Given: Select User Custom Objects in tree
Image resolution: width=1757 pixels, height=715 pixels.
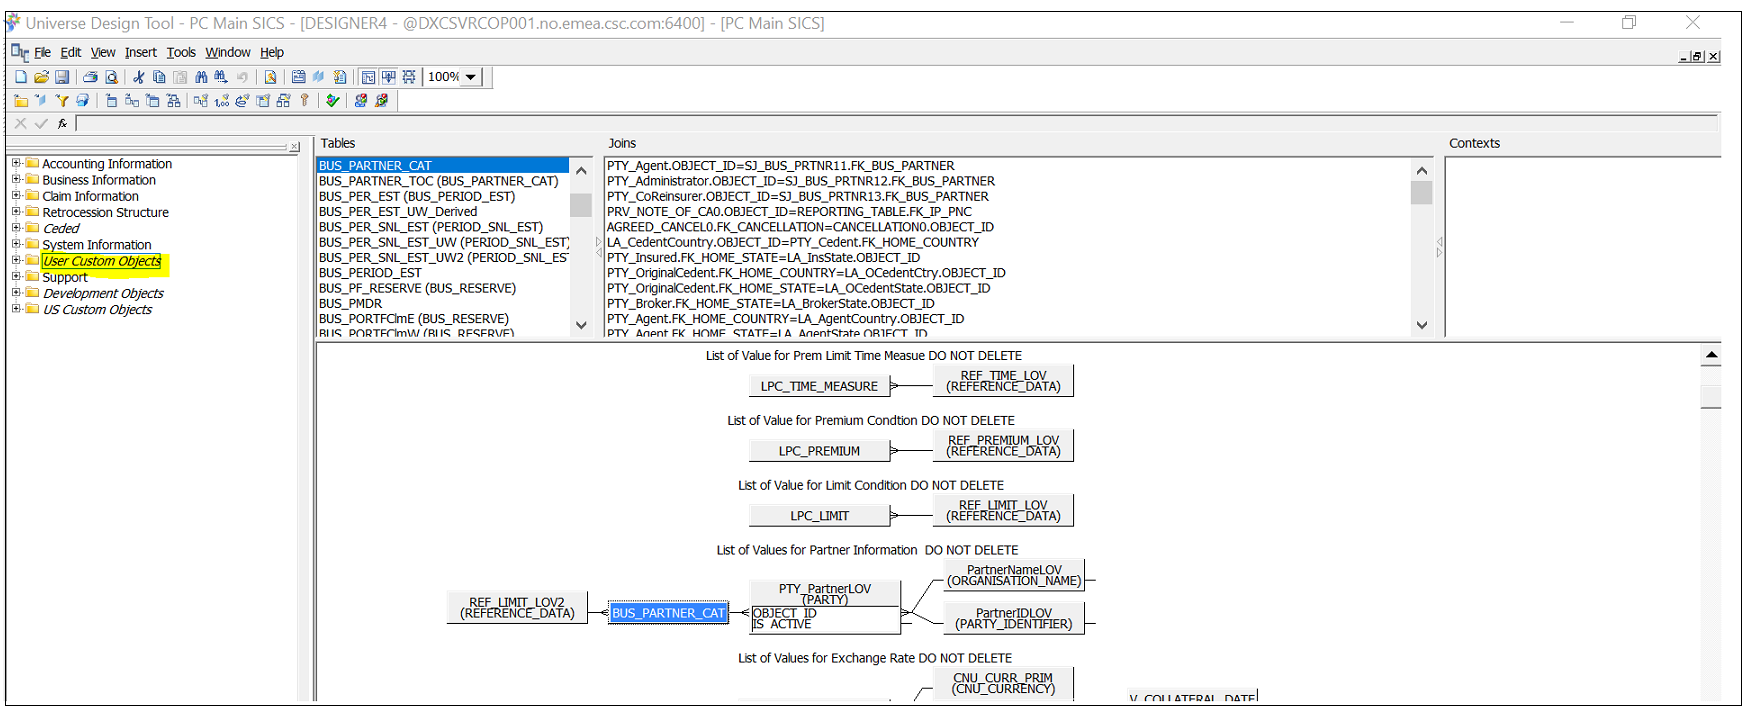Looking at the screenshot, I should tap(101, 261).
